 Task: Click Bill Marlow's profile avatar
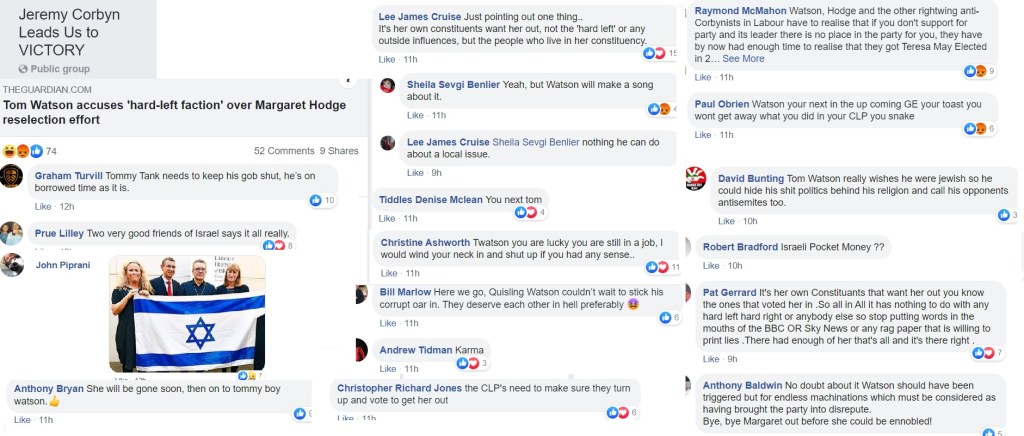click(x=361, y=294)
